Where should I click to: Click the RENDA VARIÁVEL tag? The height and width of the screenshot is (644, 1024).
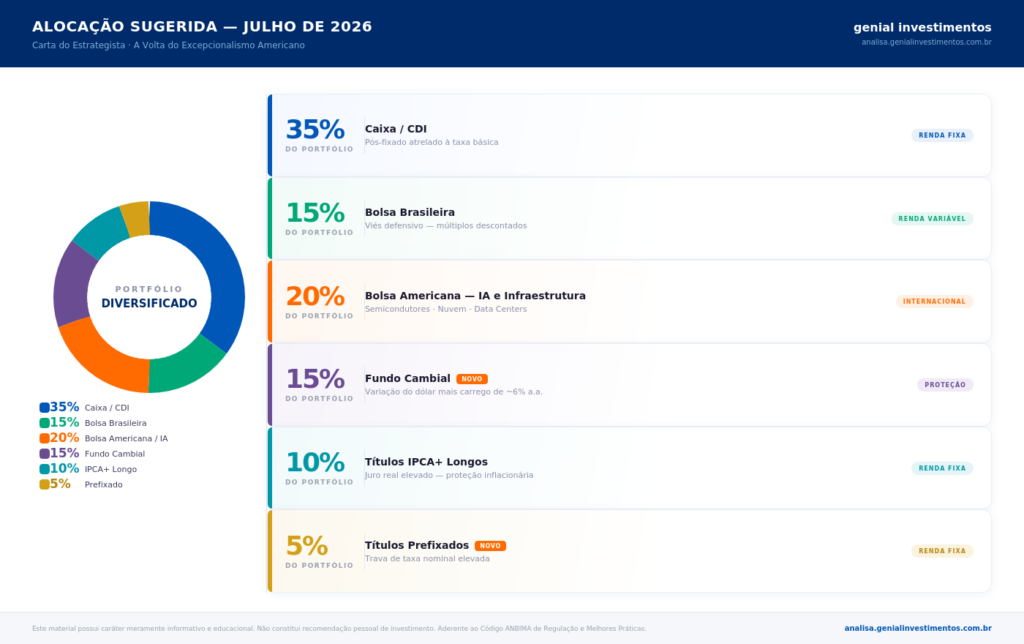932,219
